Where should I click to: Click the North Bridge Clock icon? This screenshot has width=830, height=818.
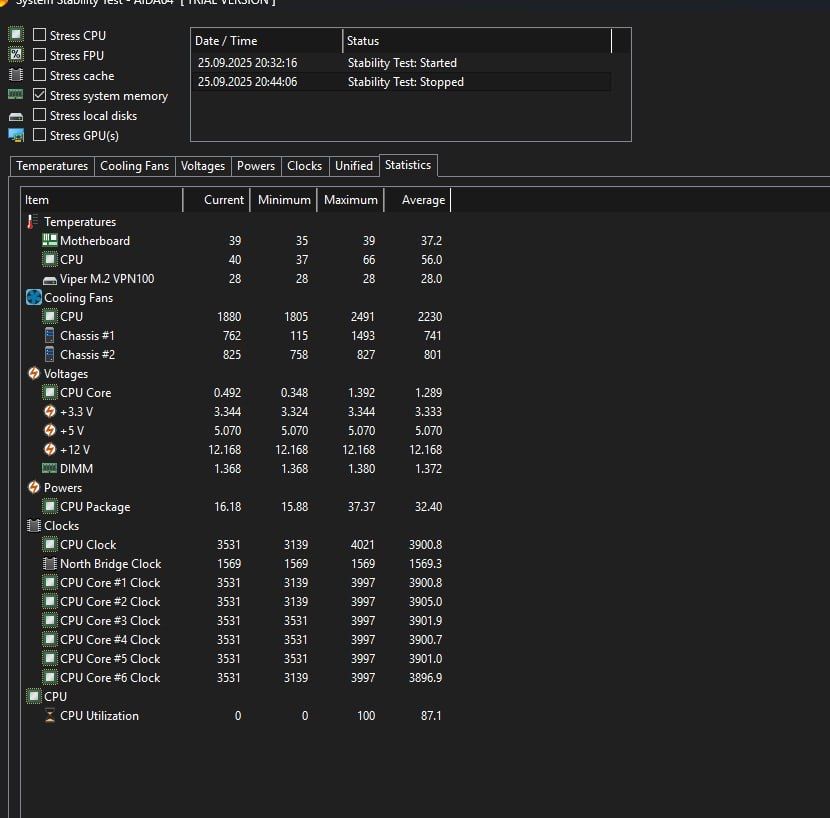coord(50,563)
